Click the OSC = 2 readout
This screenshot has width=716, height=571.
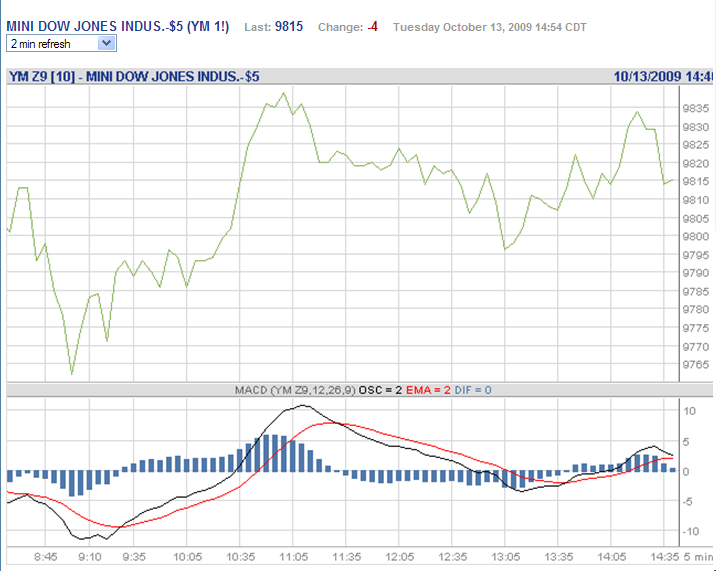[381, 390]
